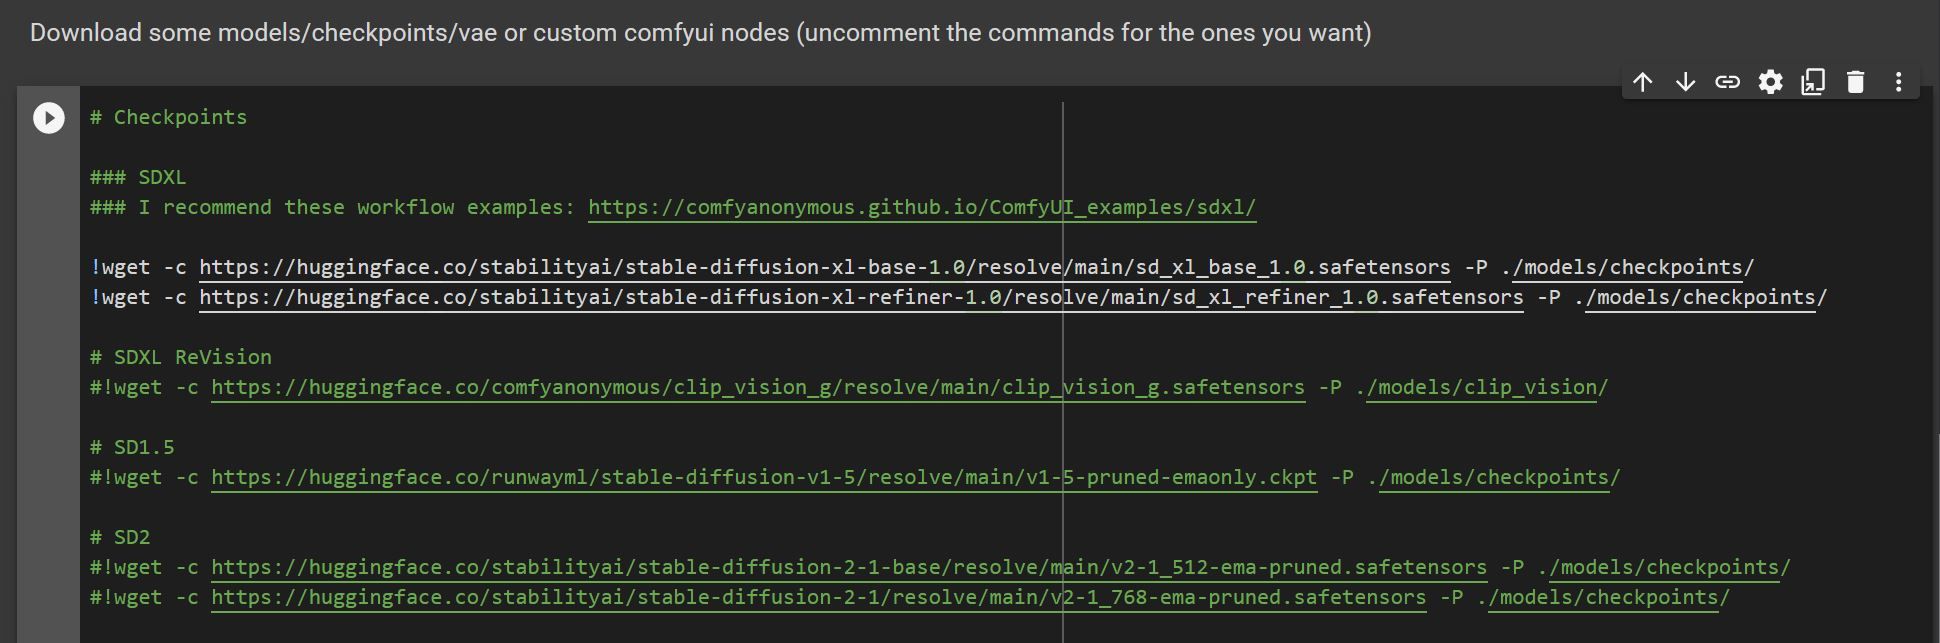Delete the cell with the trash icon
1940x643 pixels.
pyautogui.click(x=1855, y=82)
